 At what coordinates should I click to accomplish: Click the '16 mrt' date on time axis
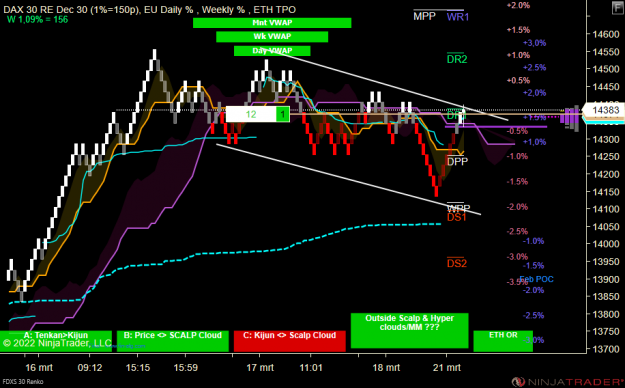[39, 367]
